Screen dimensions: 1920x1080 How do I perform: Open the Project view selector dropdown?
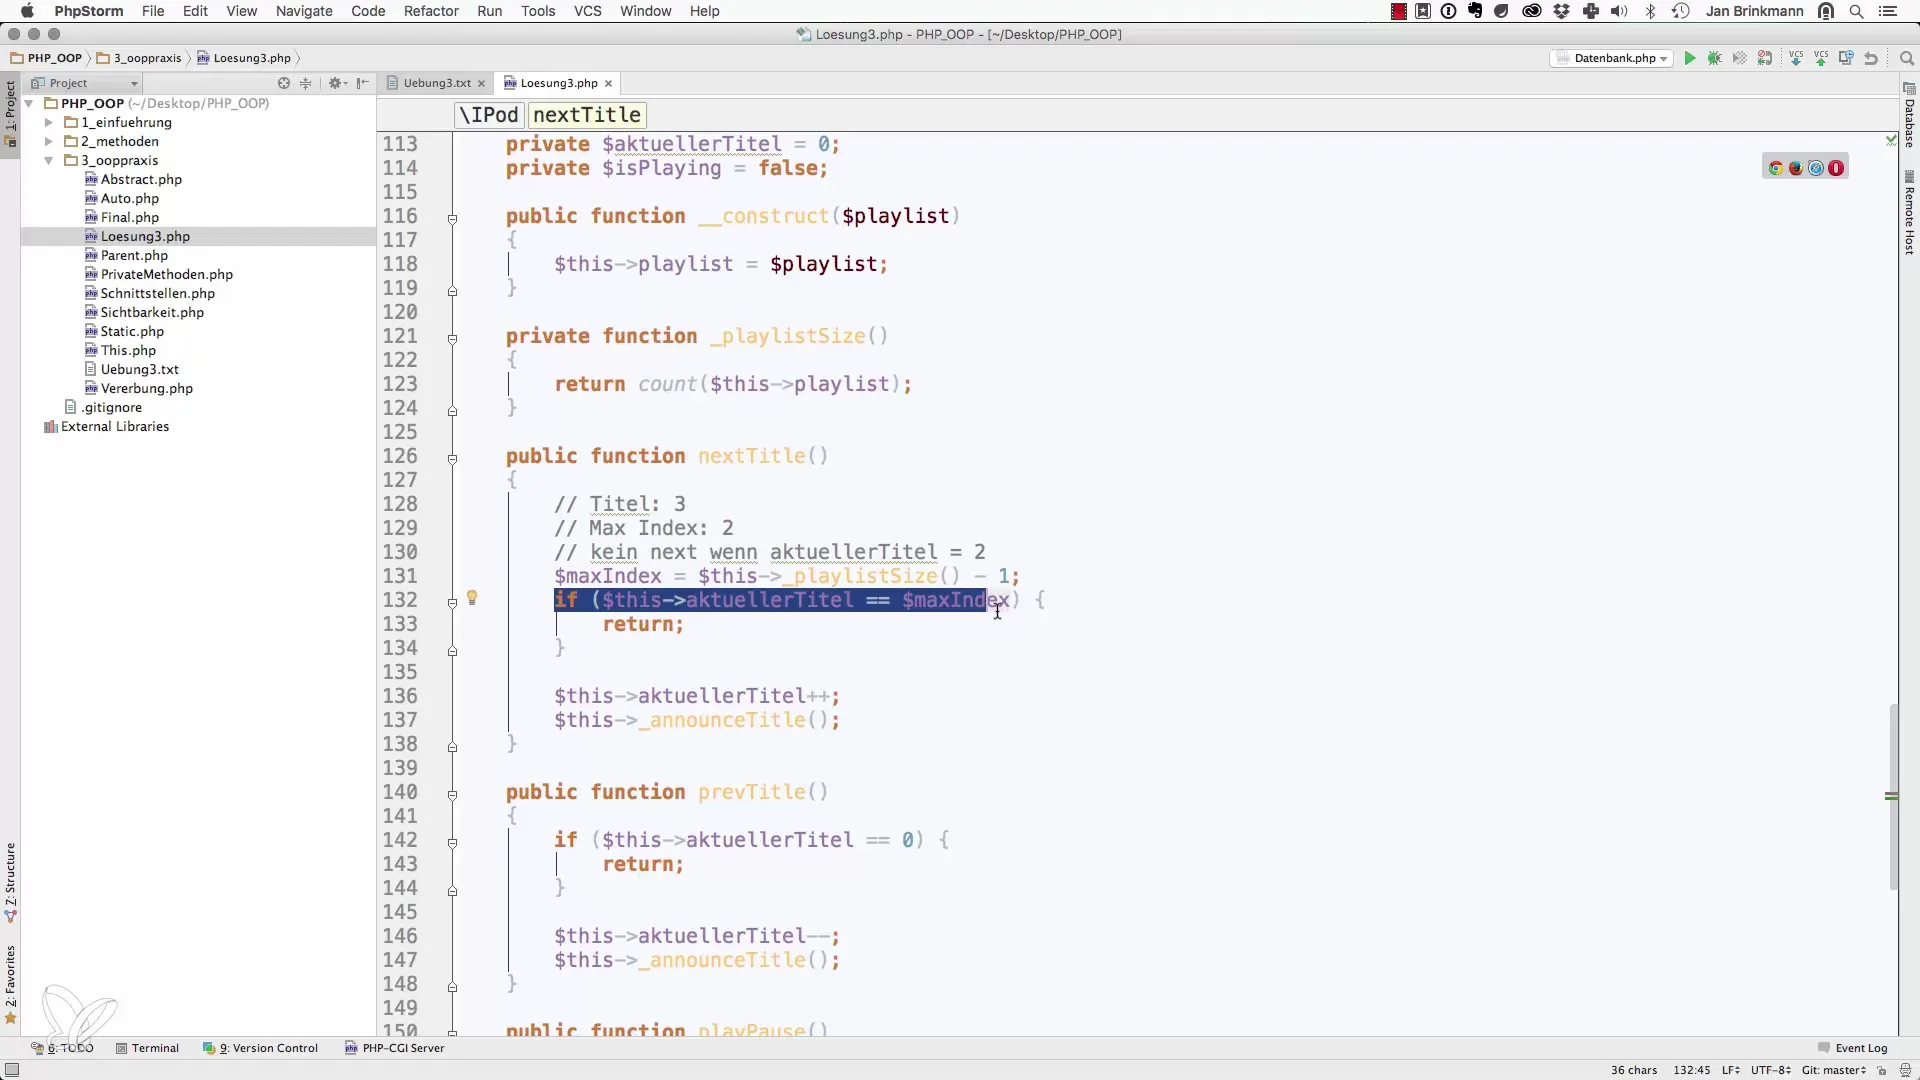(84, 83)
